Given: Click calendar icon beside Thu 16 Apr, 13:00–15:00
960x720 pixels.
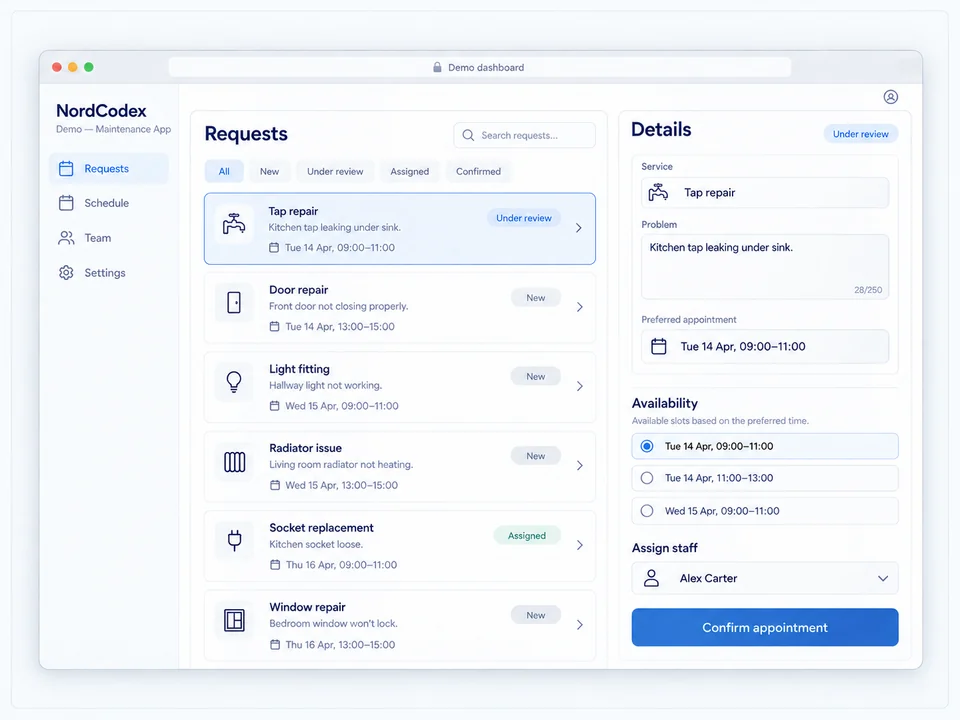Looking at the screenshot, I should tap(275, 645).
